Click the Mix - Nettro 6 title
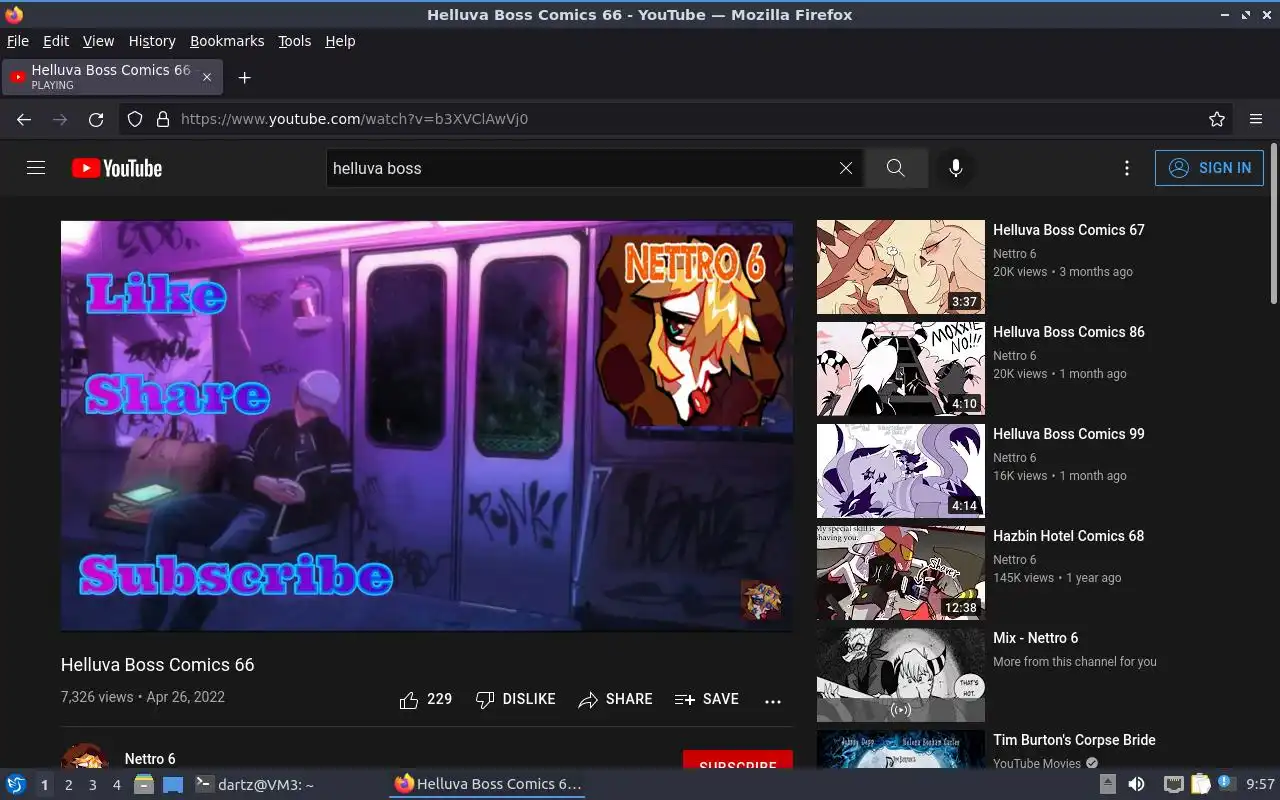1280x800 pixels. [1036, 638]
